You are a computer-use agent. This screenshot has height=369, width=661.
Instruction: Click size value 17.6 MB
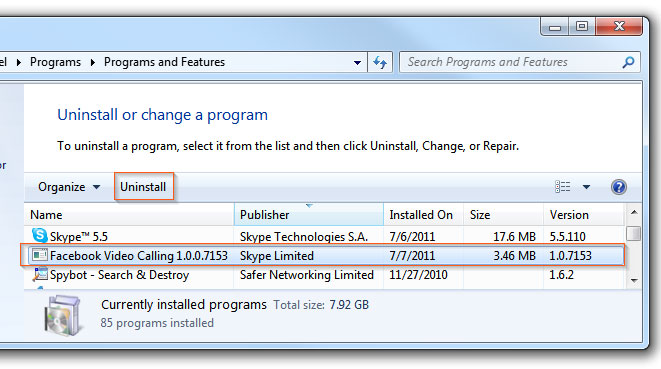tap(514, 237)
